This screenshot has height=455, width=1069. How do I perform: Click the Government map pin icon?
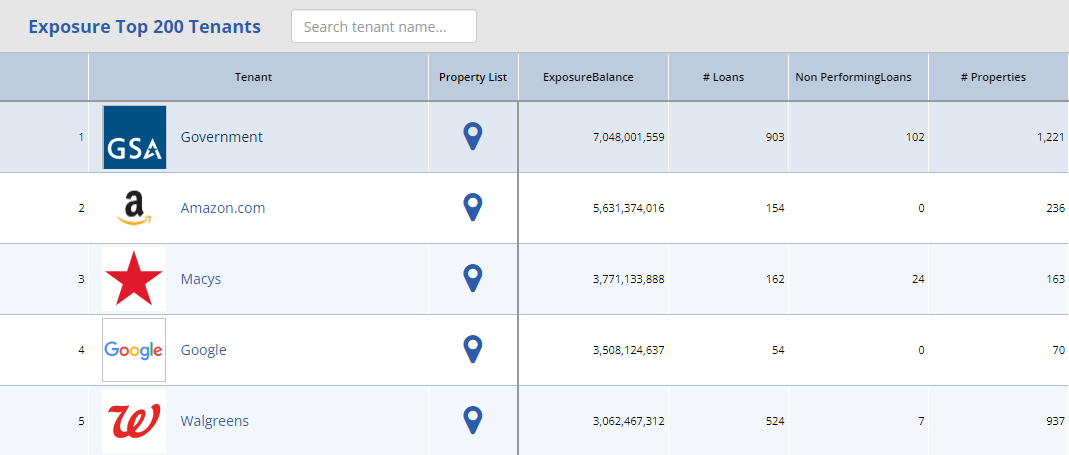click(x=473, y=136)
